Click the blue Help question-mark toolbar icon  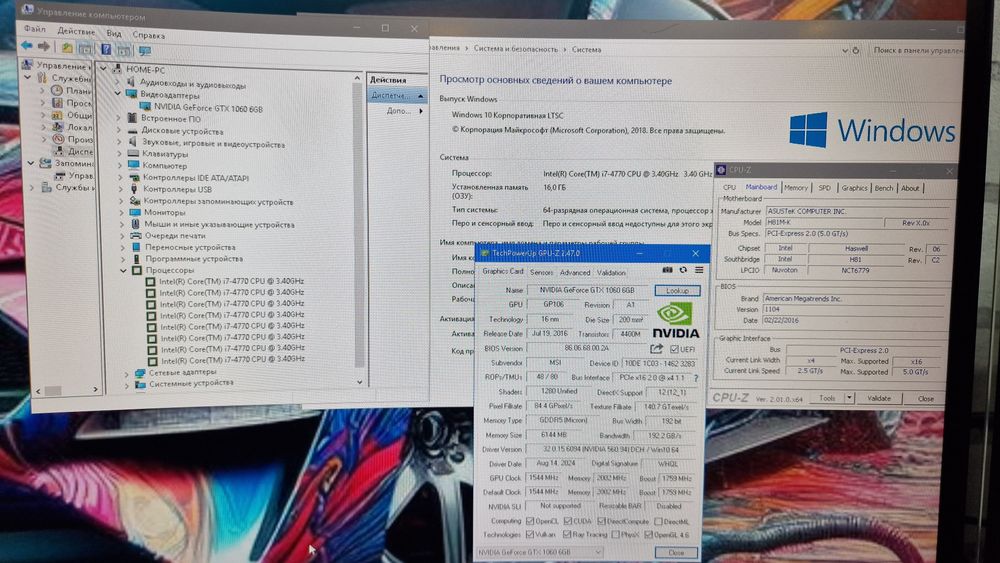click(x=106, y=49)
